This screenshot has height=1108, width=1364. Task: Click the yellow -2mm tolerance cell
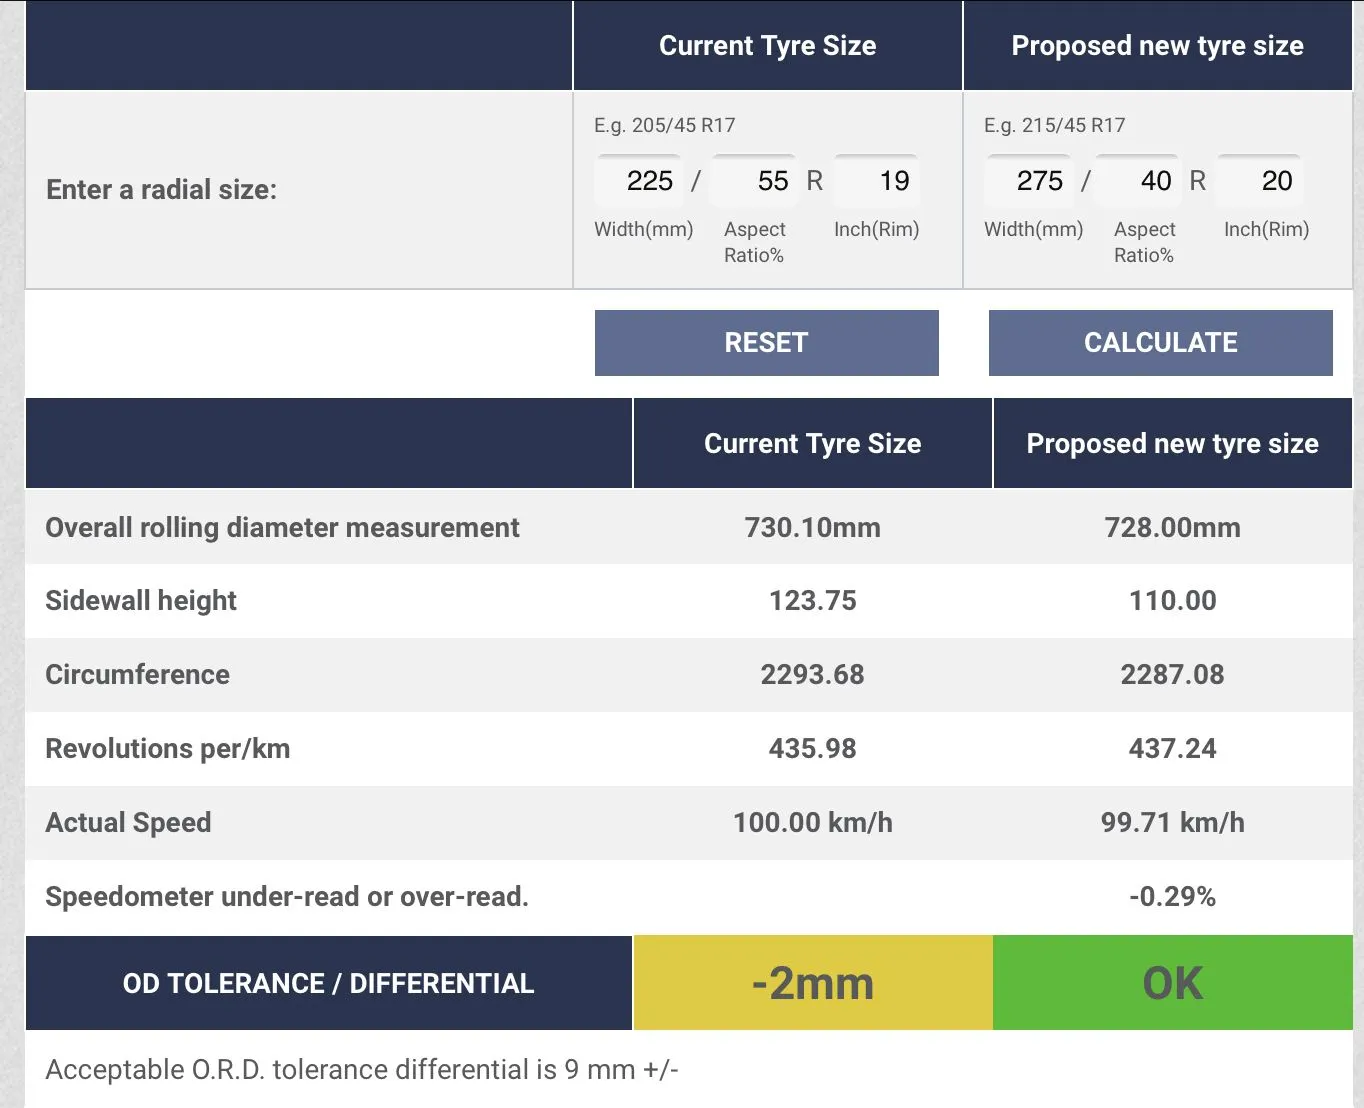click(x=812, y=984)
